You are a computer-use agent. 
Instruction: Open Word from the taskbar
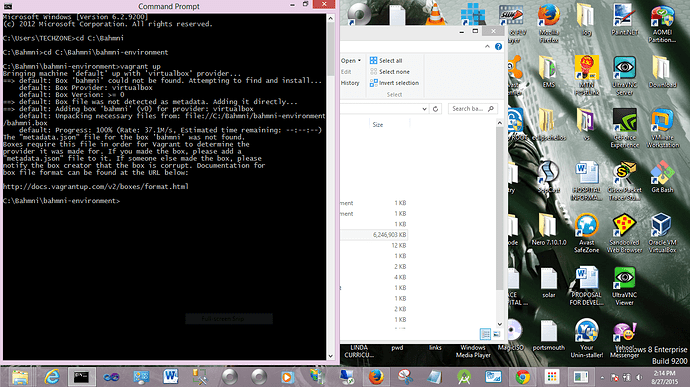pyautogui.click(x=171, y=377)
